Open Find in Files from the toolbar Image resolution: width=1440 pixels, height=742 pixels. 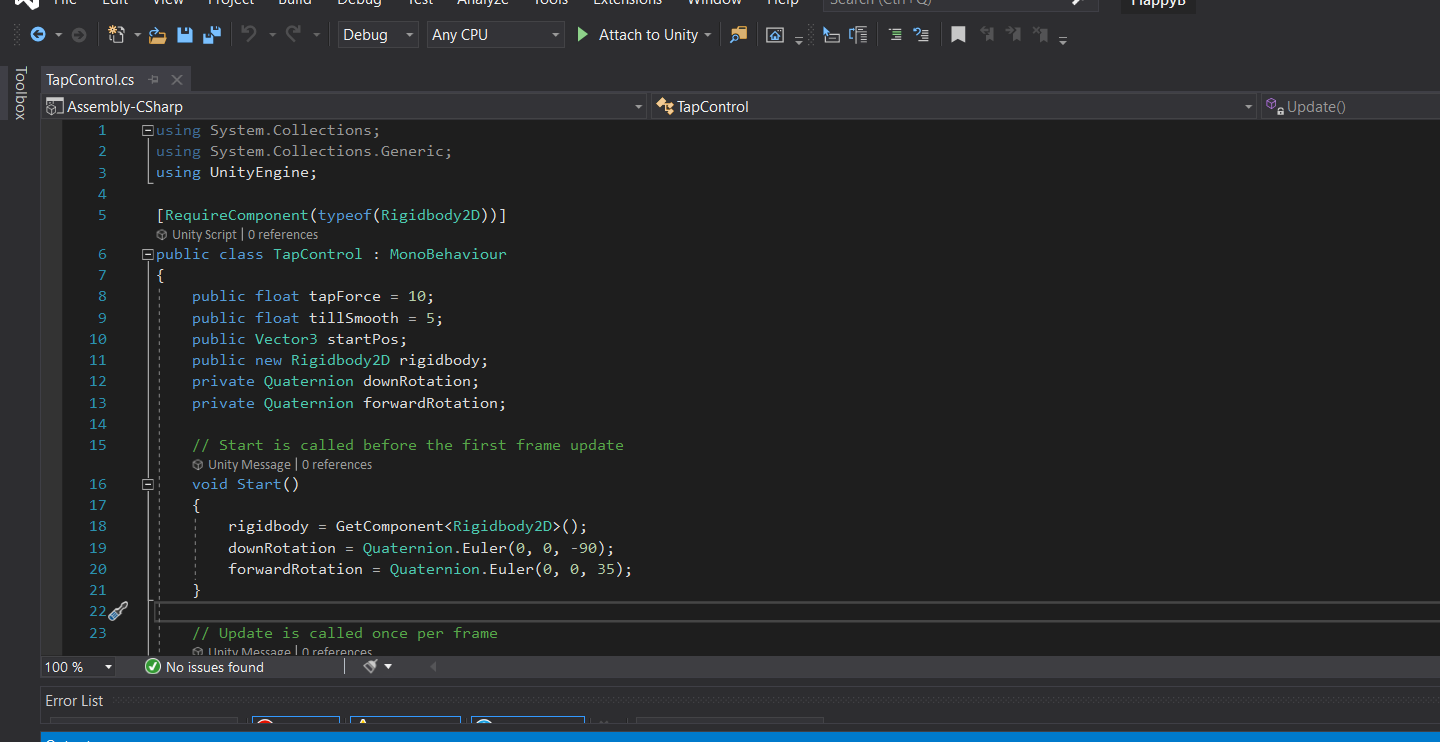click(x=738, y=35)
